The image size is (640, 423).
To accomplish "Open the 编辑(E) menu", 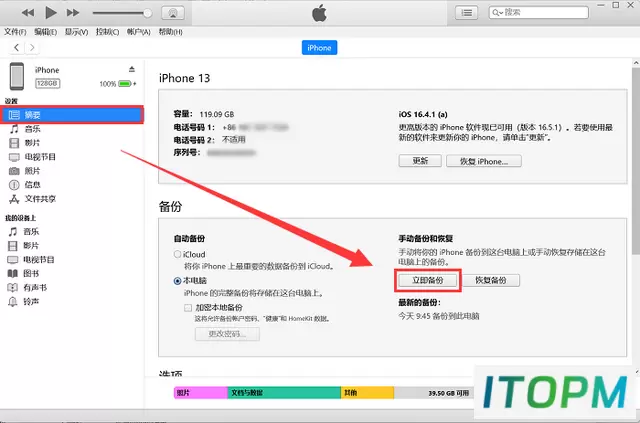I will [45, 32].
